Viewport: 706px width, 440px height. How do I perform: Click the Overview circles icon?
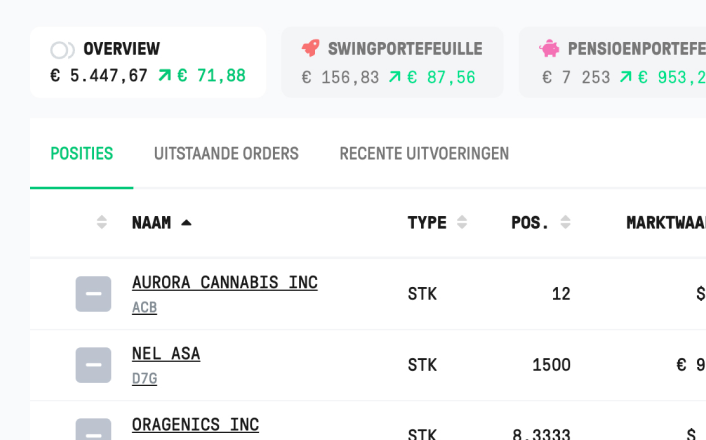62,50
